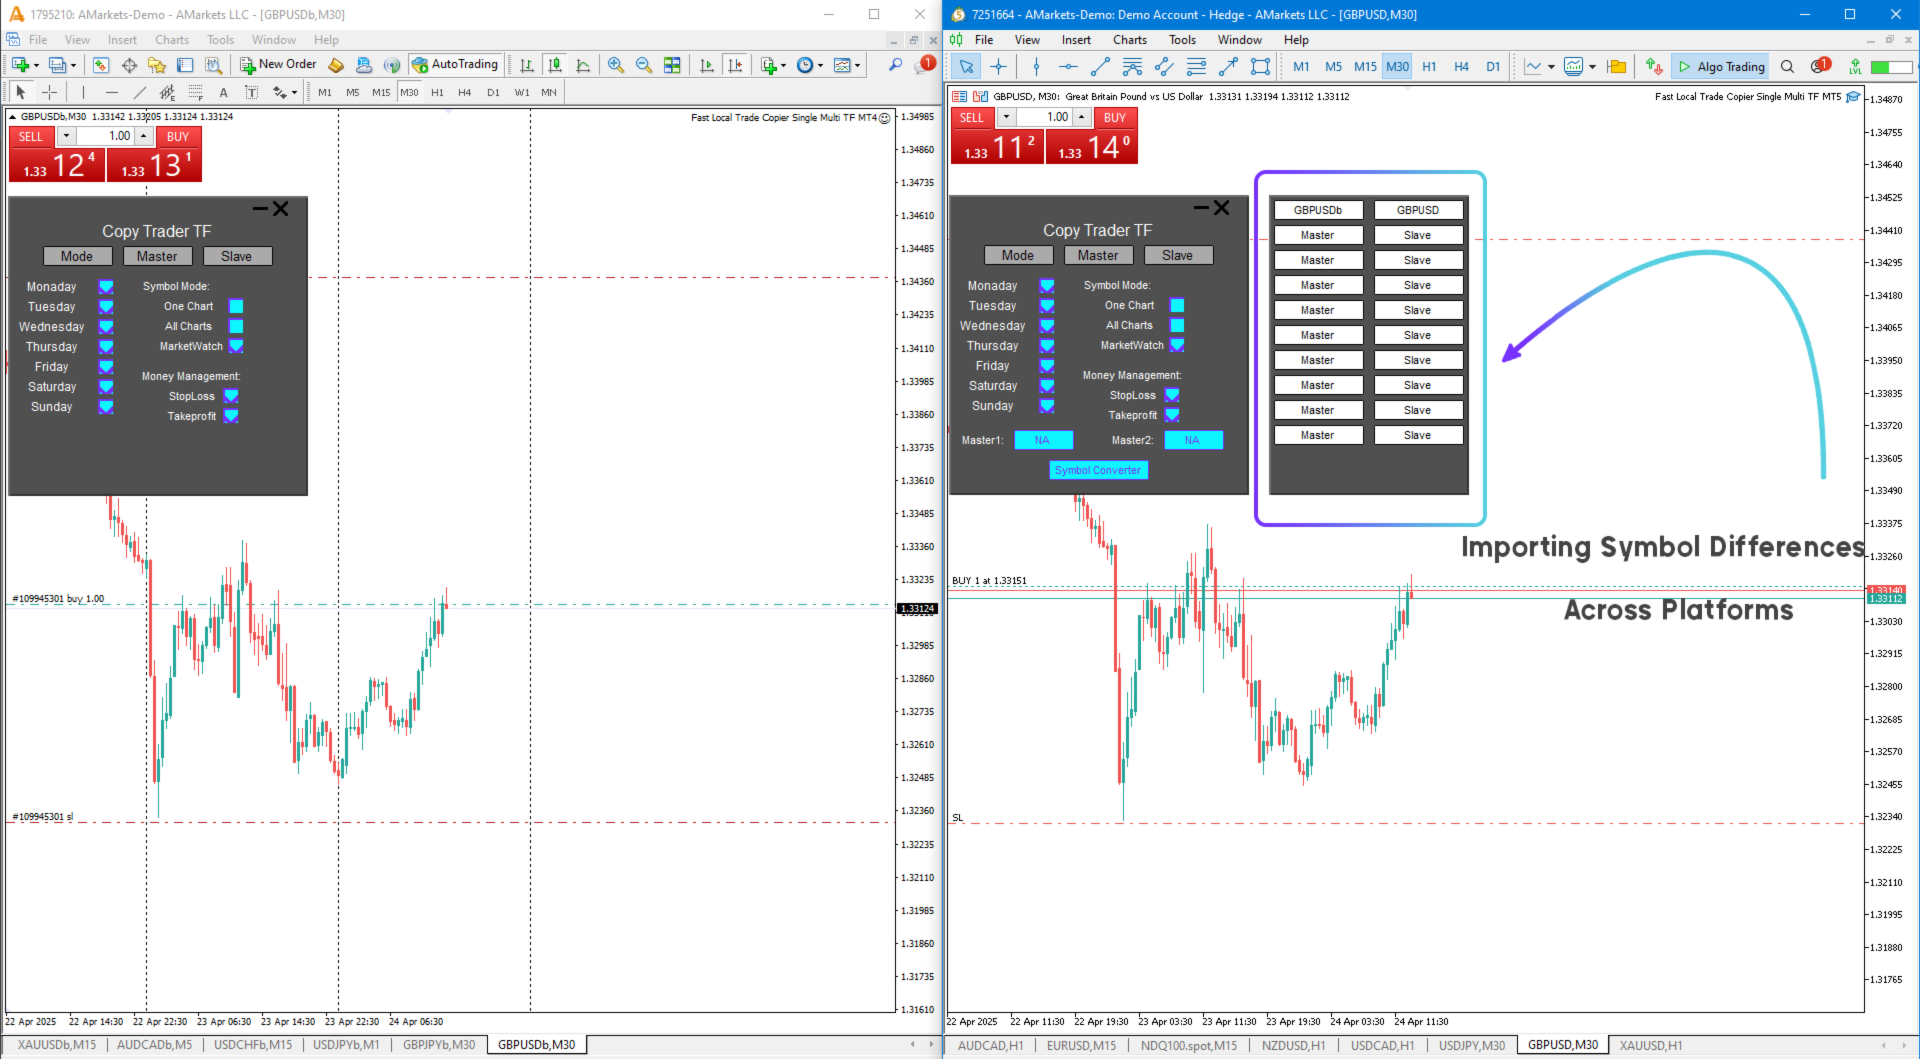Image resolution: width=1920 pixels, height=1059 pixels.
Task: Click the MT4 zoom out magnifier icon
Action: click(x=644, y=65)
